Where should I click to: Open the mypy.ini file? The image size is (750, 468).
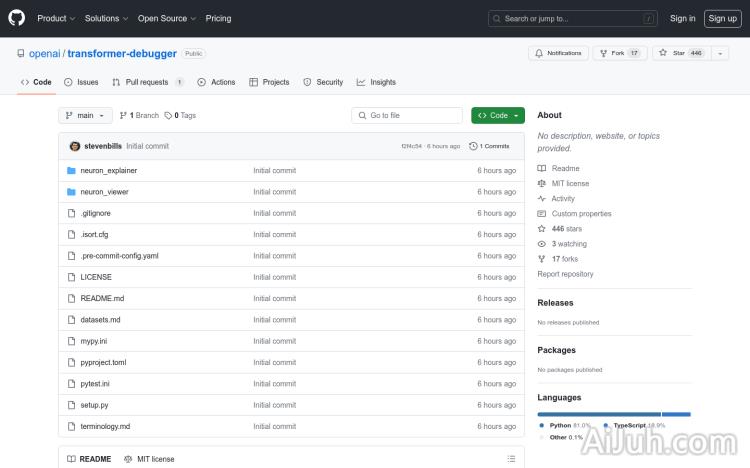(x=94, y=341)
